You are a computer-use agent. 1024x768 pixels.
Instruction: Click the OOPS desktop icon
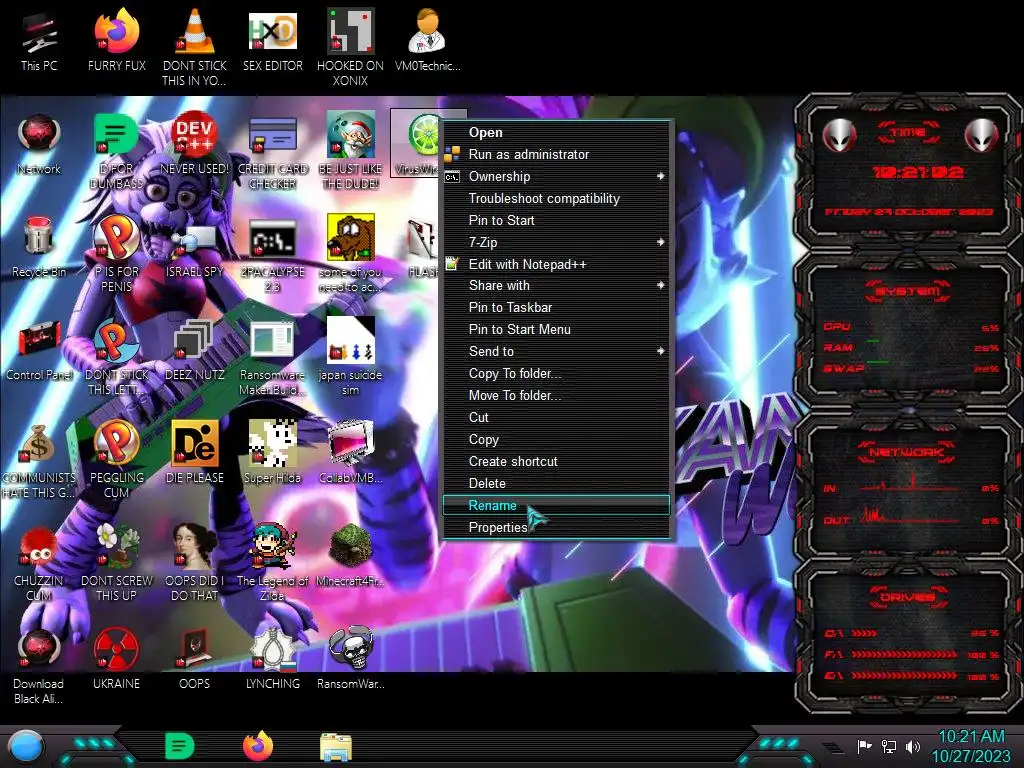(194, 658)
